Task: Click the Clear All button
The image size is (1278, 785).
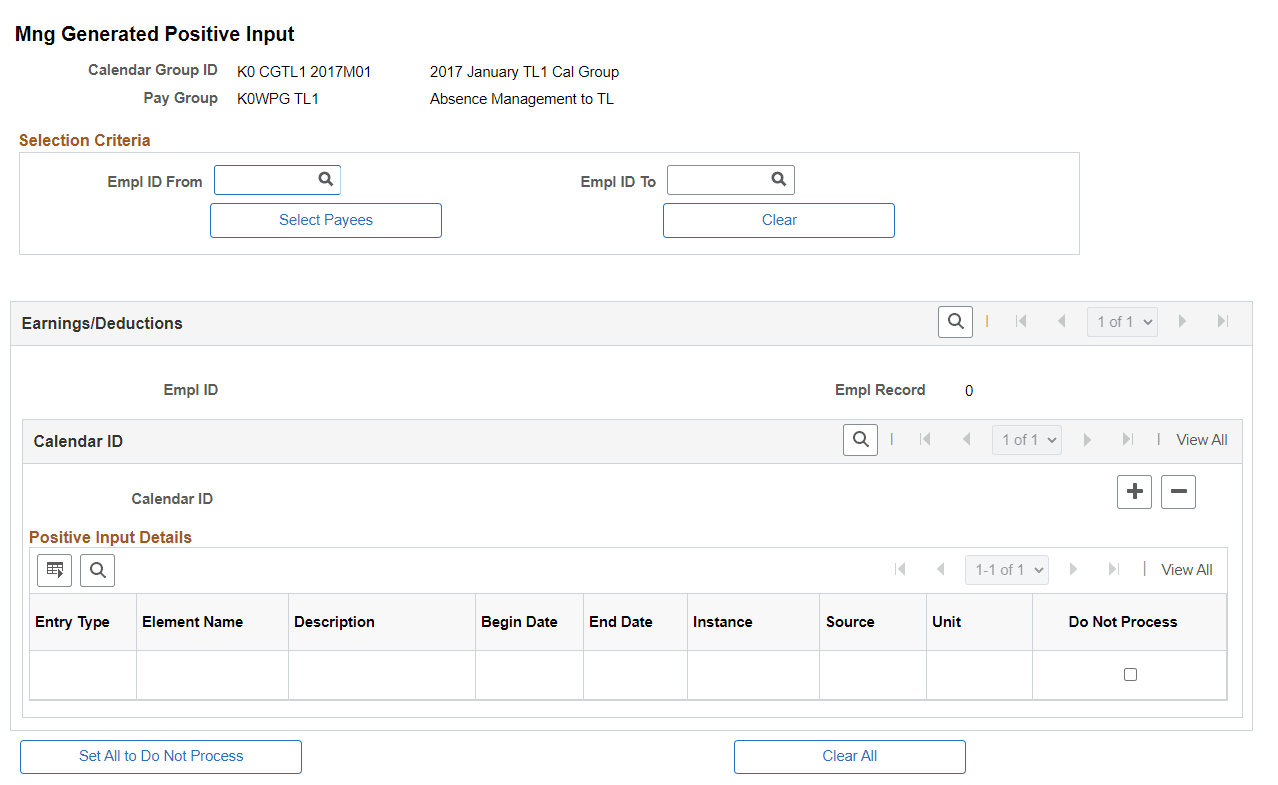Action: click(849, 757)
